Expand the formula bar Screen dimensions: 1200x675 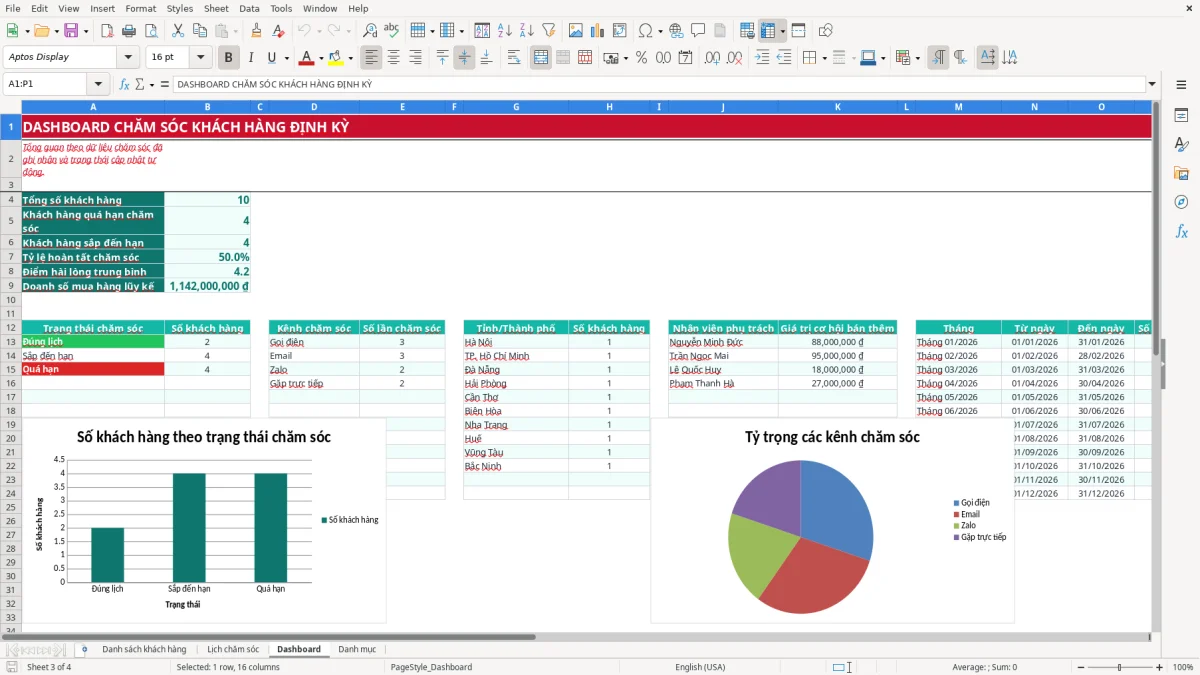(1152, 84)
